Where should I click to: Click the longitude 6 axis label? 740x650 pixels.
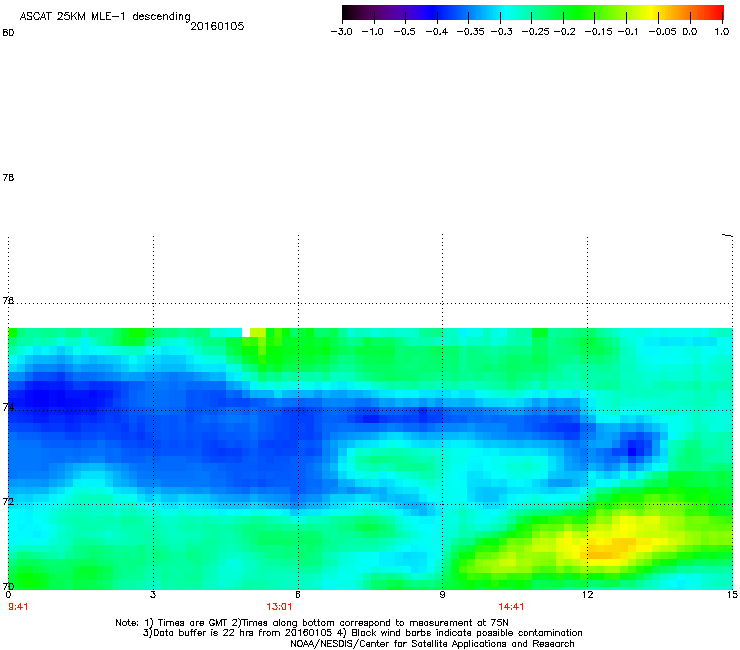click(297, 595)
